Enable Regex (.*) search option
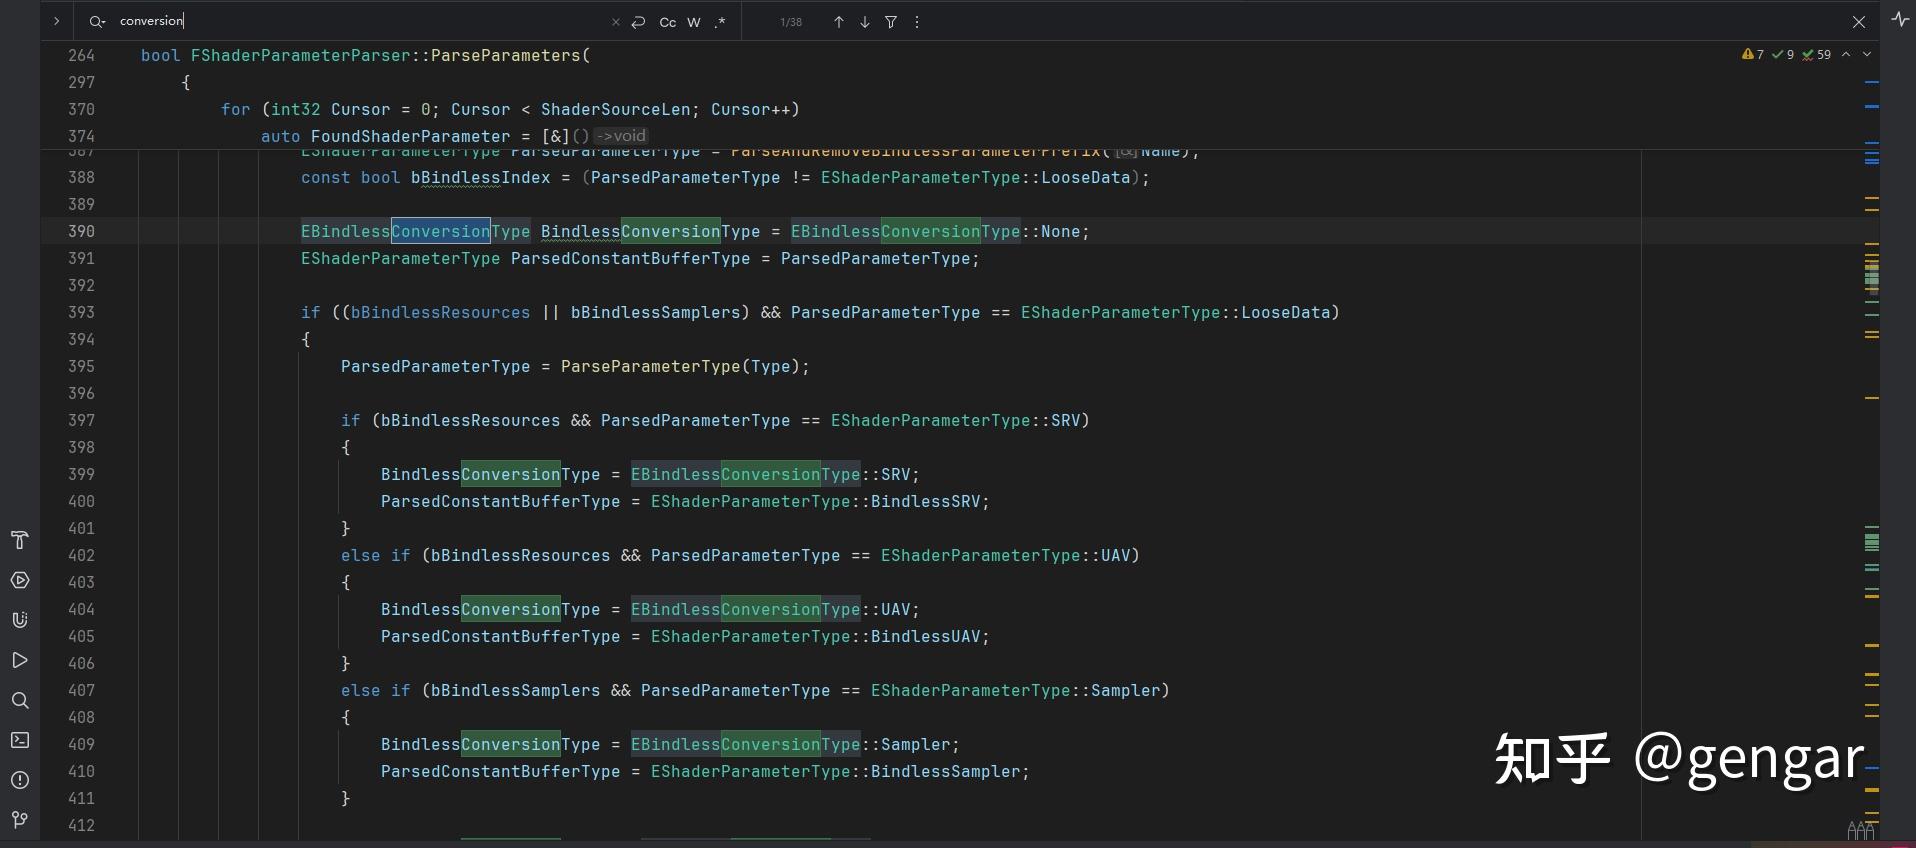Viewport: 1916px width, 848px height. coord(720,22)
